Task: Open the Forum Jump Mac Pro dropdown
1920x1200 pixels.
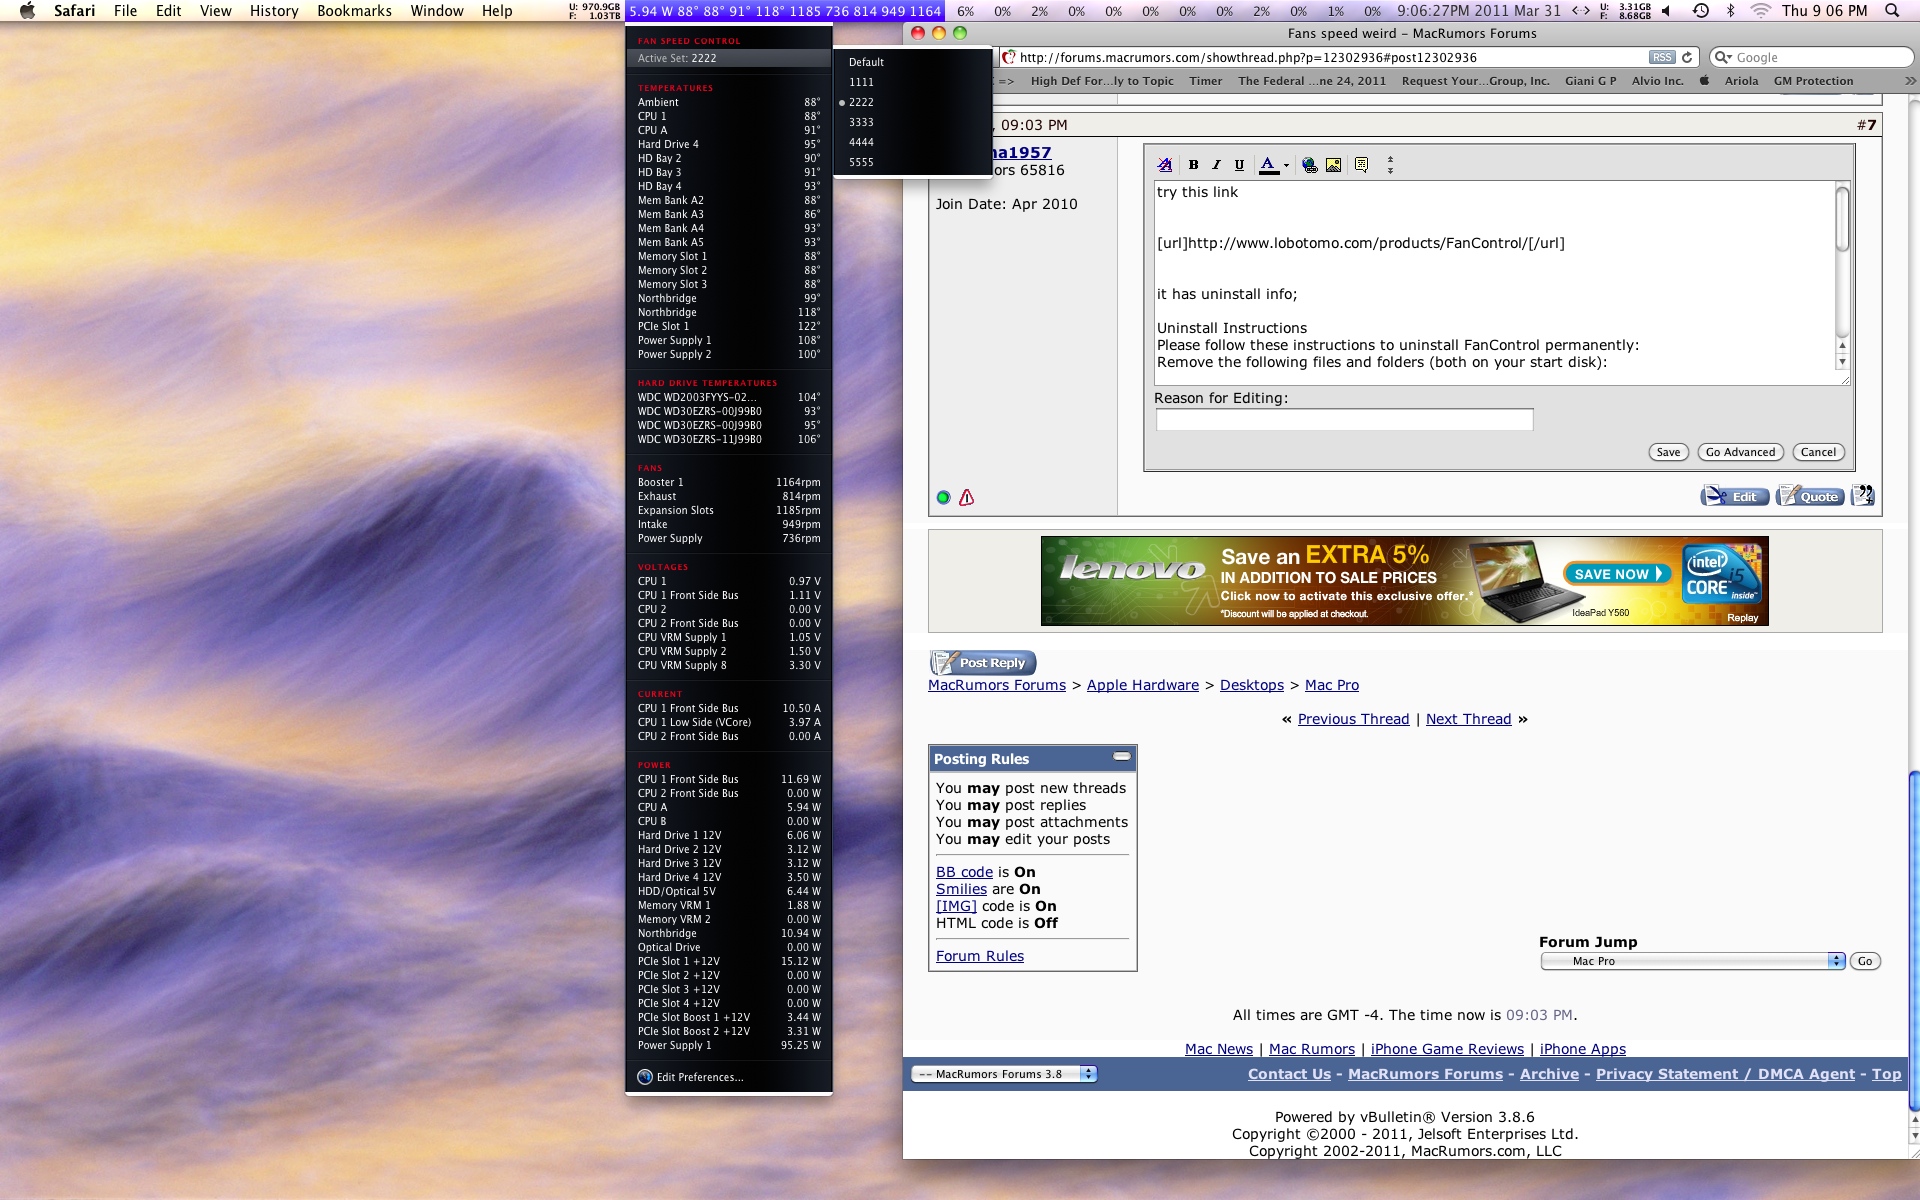Action: pos(1692,961)
